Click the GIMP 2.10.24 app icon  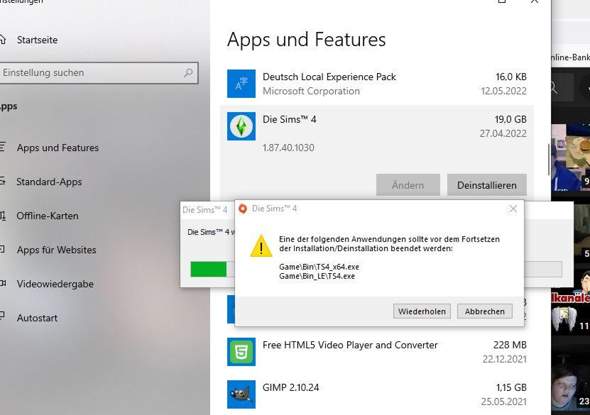tap(241, 394)
